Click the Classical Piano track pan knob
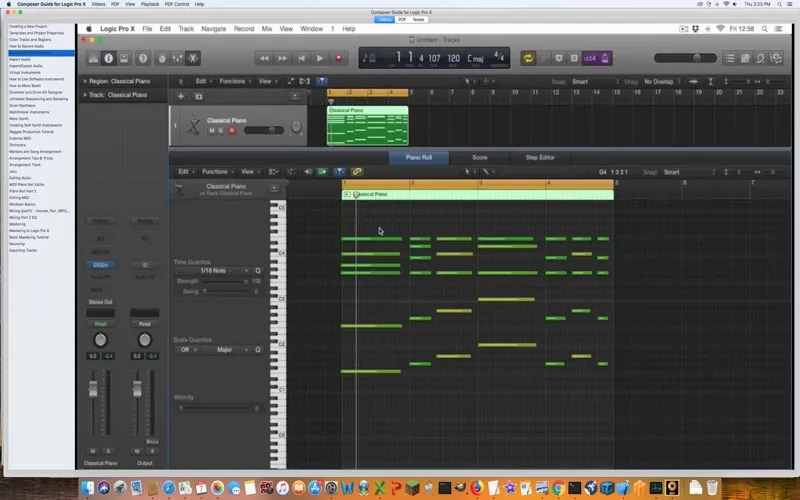 (x=296, y=127)
